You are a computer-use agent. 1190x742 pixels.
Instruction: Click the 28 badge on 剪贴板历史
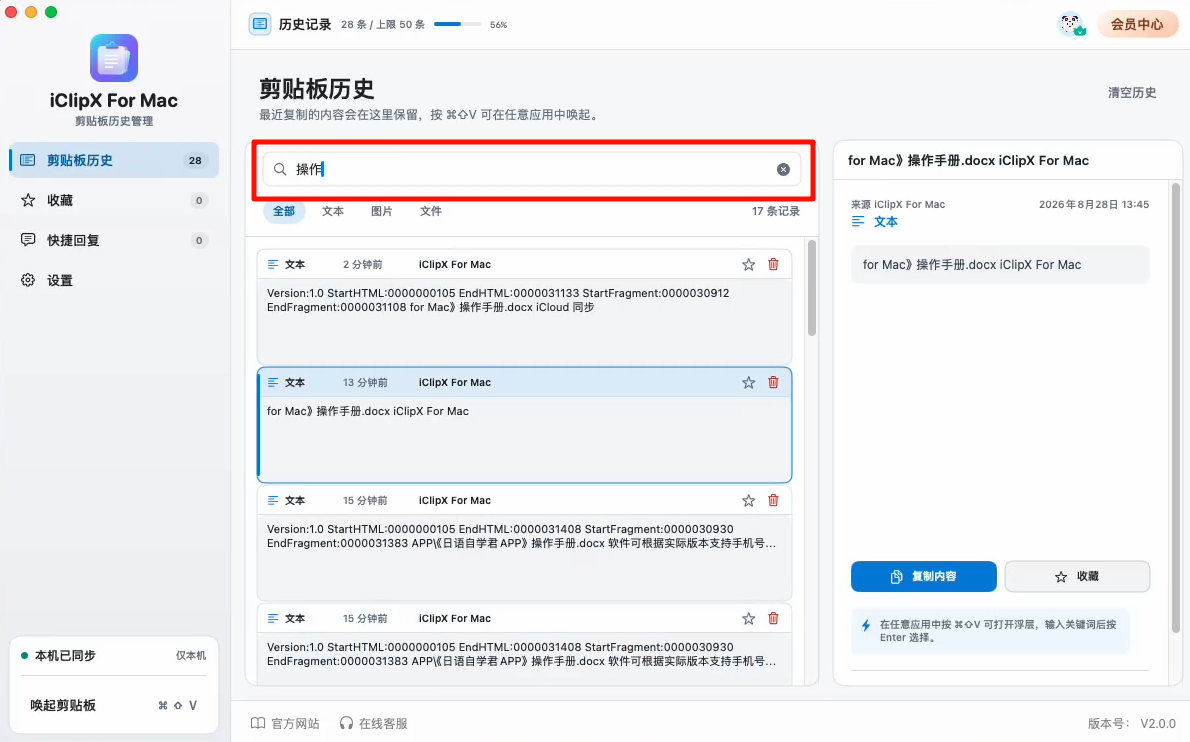click(x=195, y=160)
